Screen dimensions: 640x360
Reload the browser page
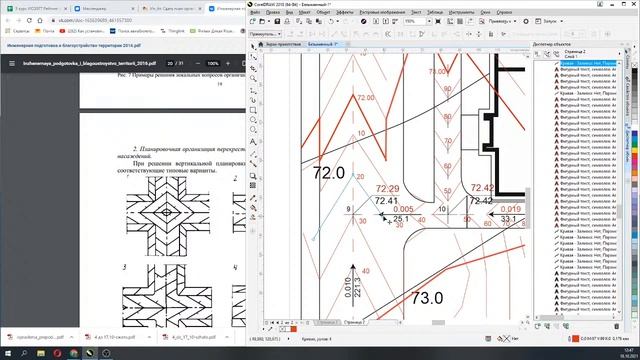(29, 20)
